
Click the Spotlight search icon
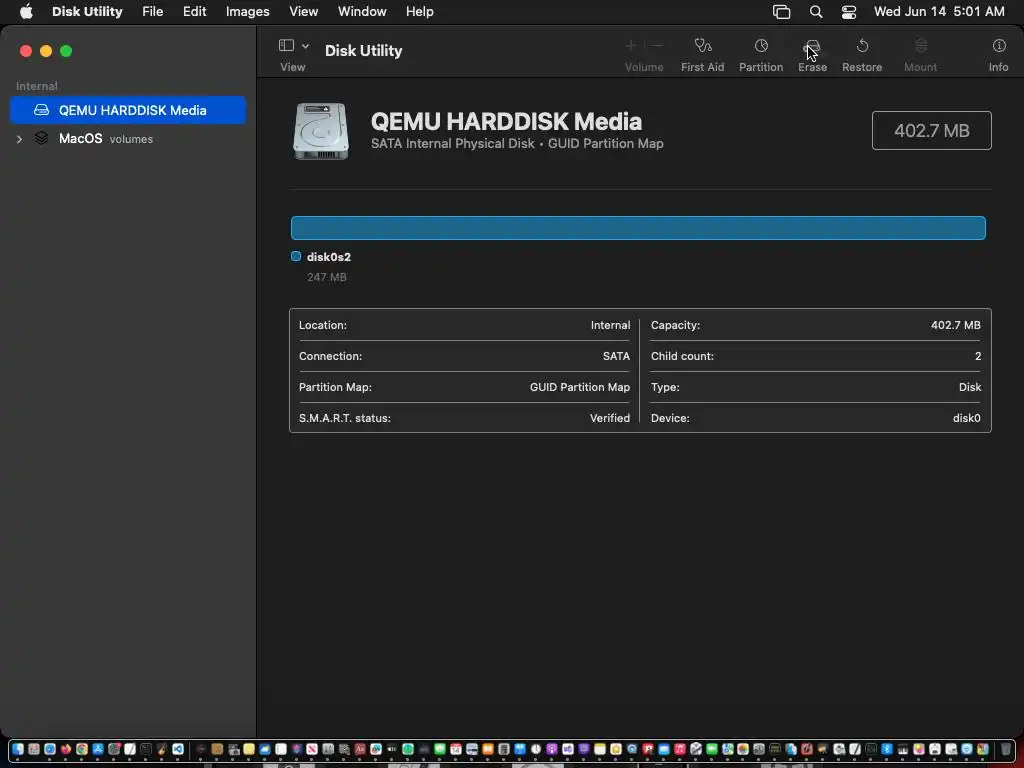[816, 12]
